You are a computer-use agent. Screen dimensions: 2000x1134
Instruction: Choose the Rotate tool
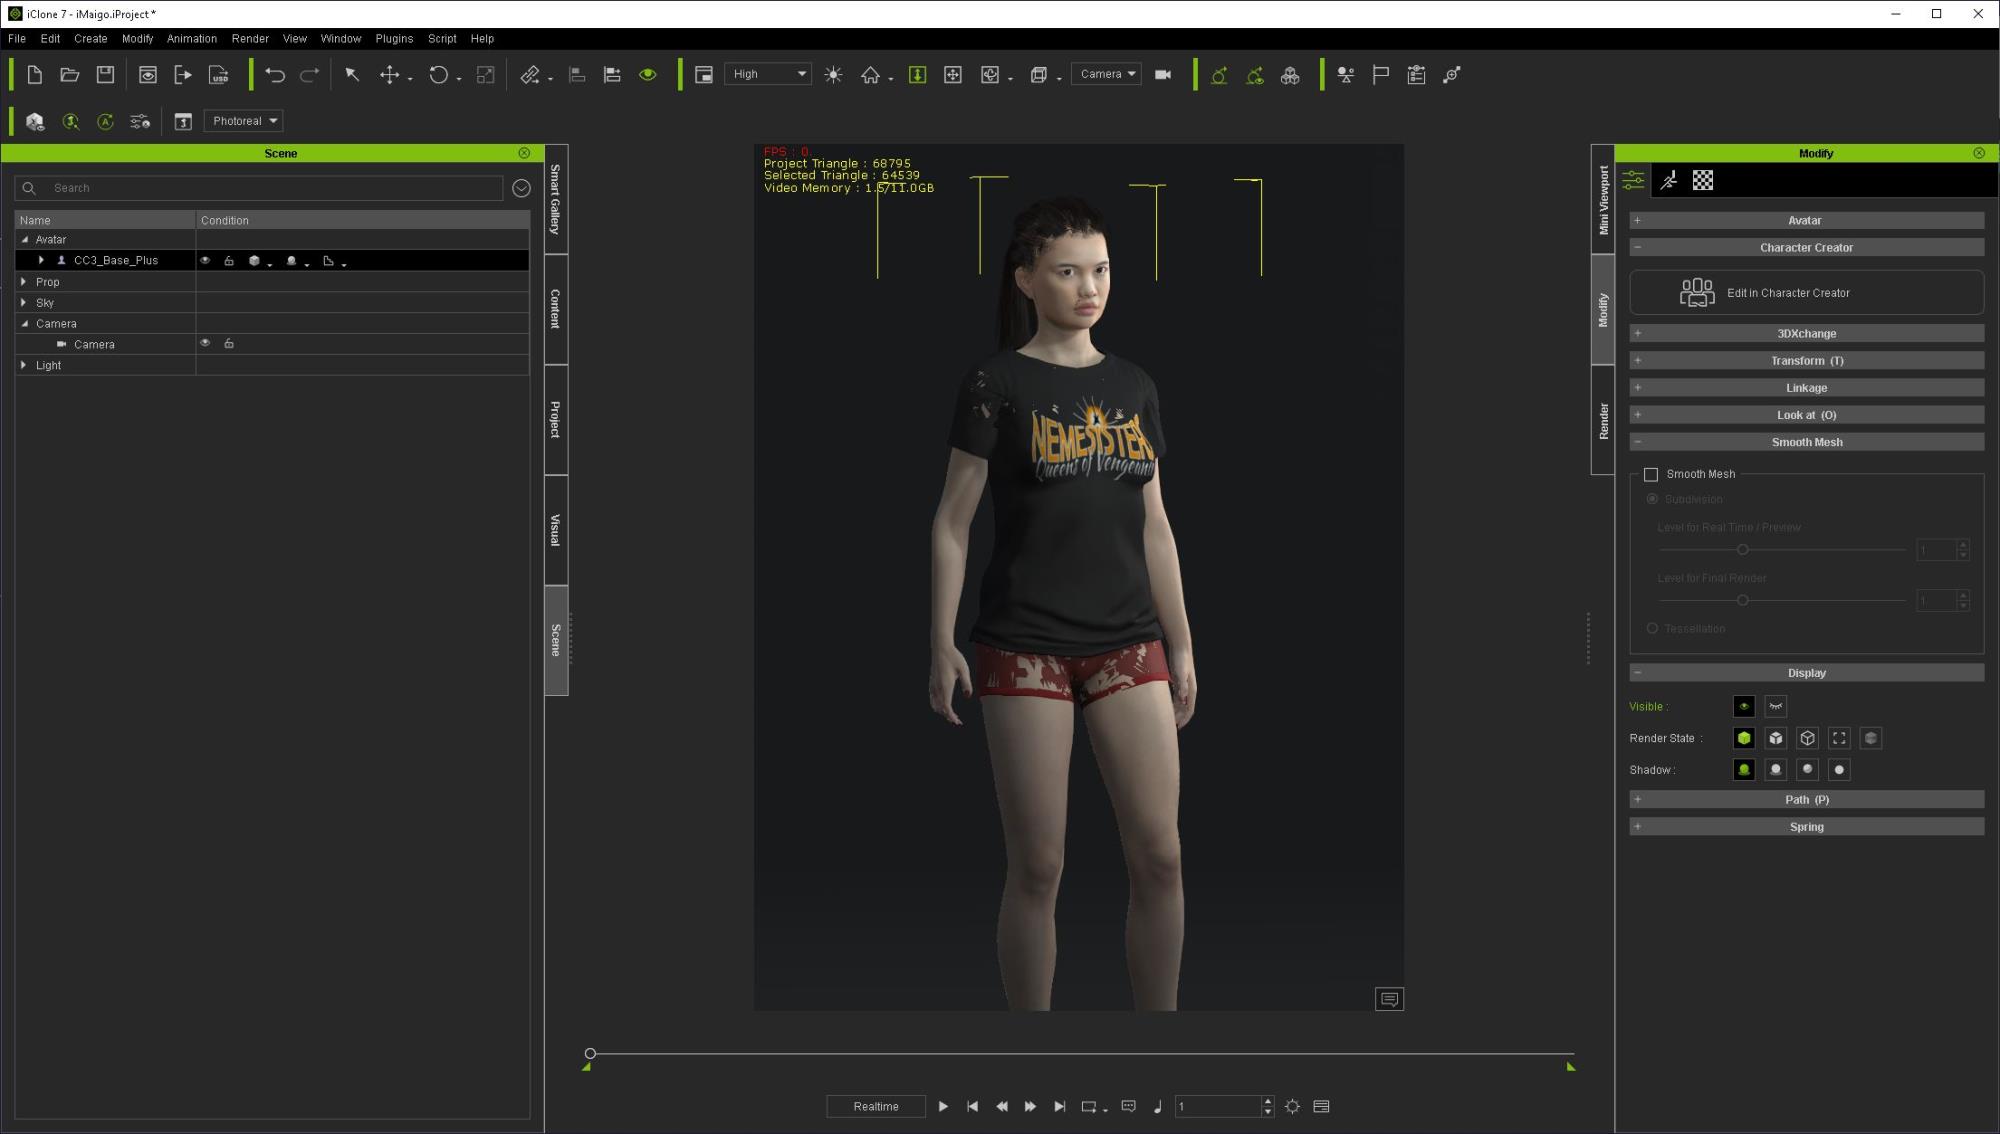[438, 75]
